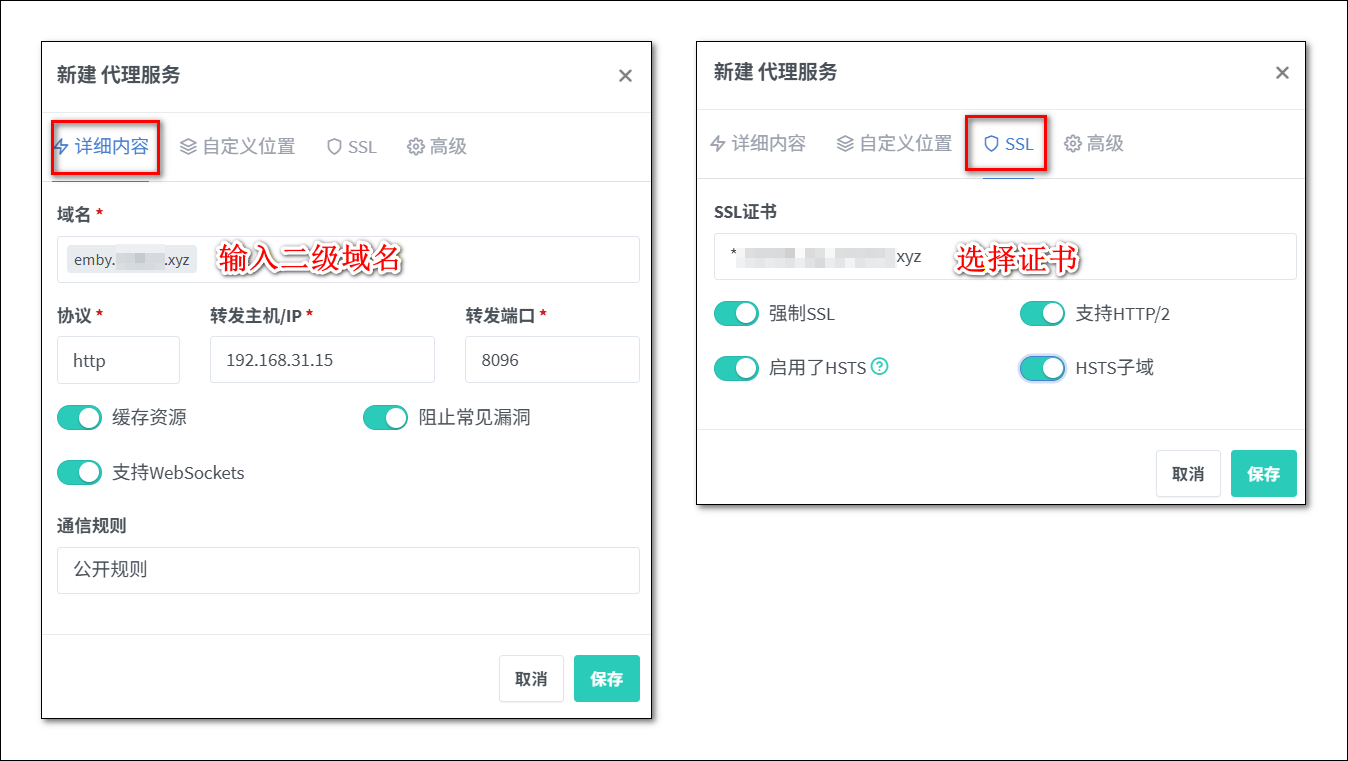Screen dimensions: 1348x761
Task: Switch to SSL tab in left dialog
Action: 351,147
